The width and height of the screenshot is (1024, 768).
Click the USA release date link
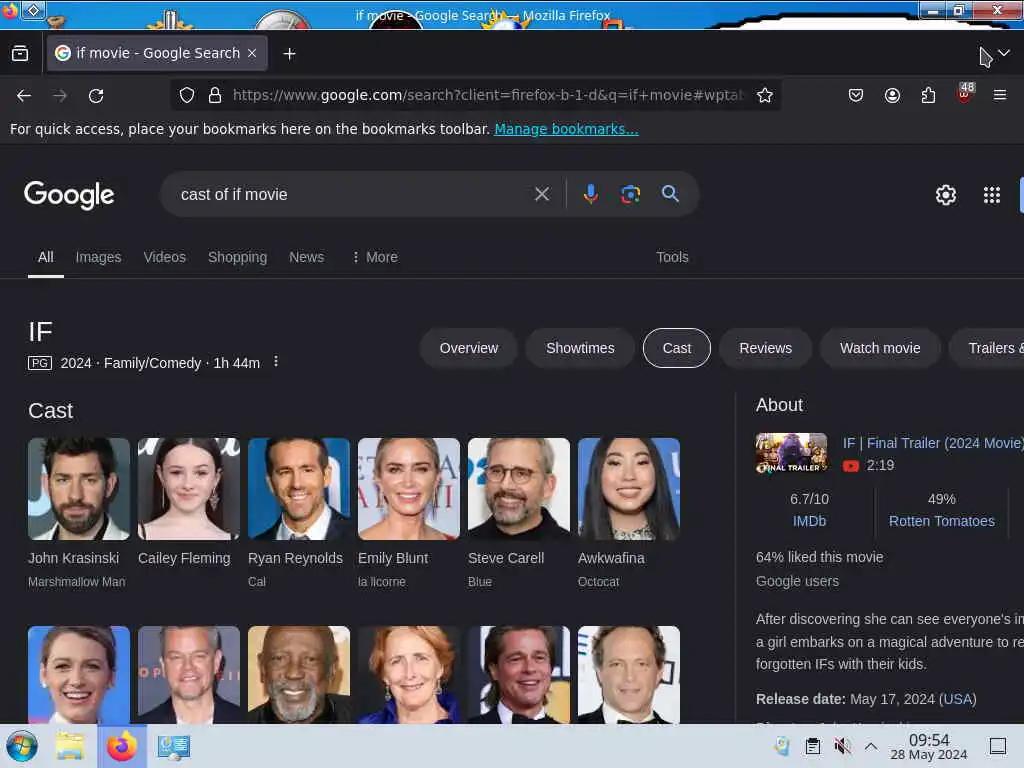pos(957,699)
